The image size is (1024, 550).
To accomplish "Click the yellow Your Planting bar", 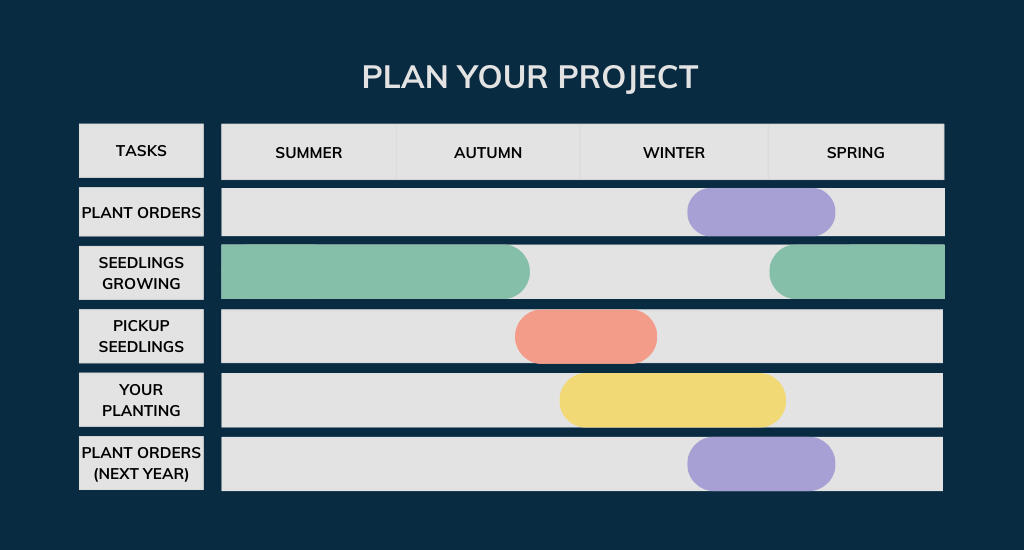I will pos(672,400).
